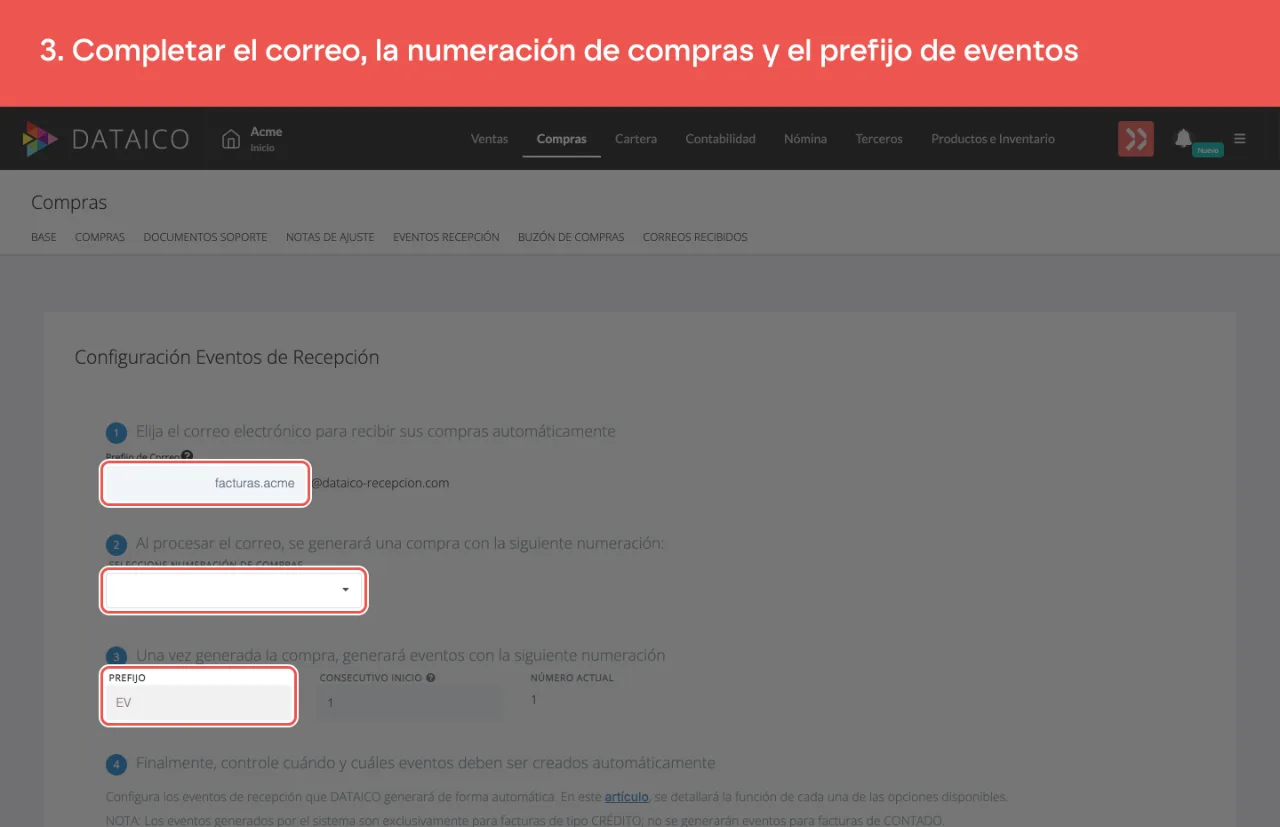This screenshot has width=1280, height=827.
Task: Expand the purchase numbering dropdown
Action: pyautogui.click(x=233, y=590)
